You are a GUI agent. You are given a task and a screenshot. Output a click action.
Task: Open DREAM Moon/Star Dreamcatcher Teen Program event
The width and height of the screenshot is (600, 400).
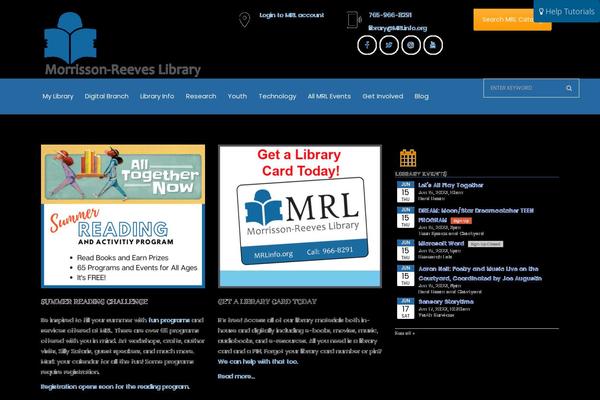point(476,215)
